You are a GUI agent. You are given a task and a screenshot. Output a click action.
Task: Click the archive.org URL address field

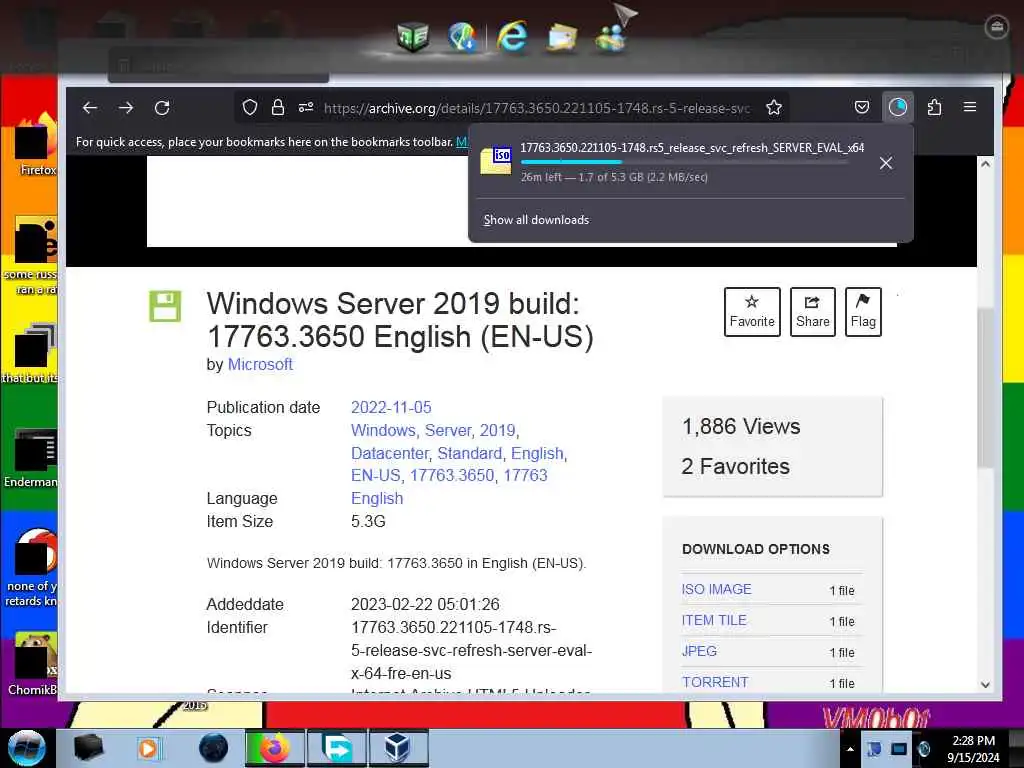[x=536, y=108]
